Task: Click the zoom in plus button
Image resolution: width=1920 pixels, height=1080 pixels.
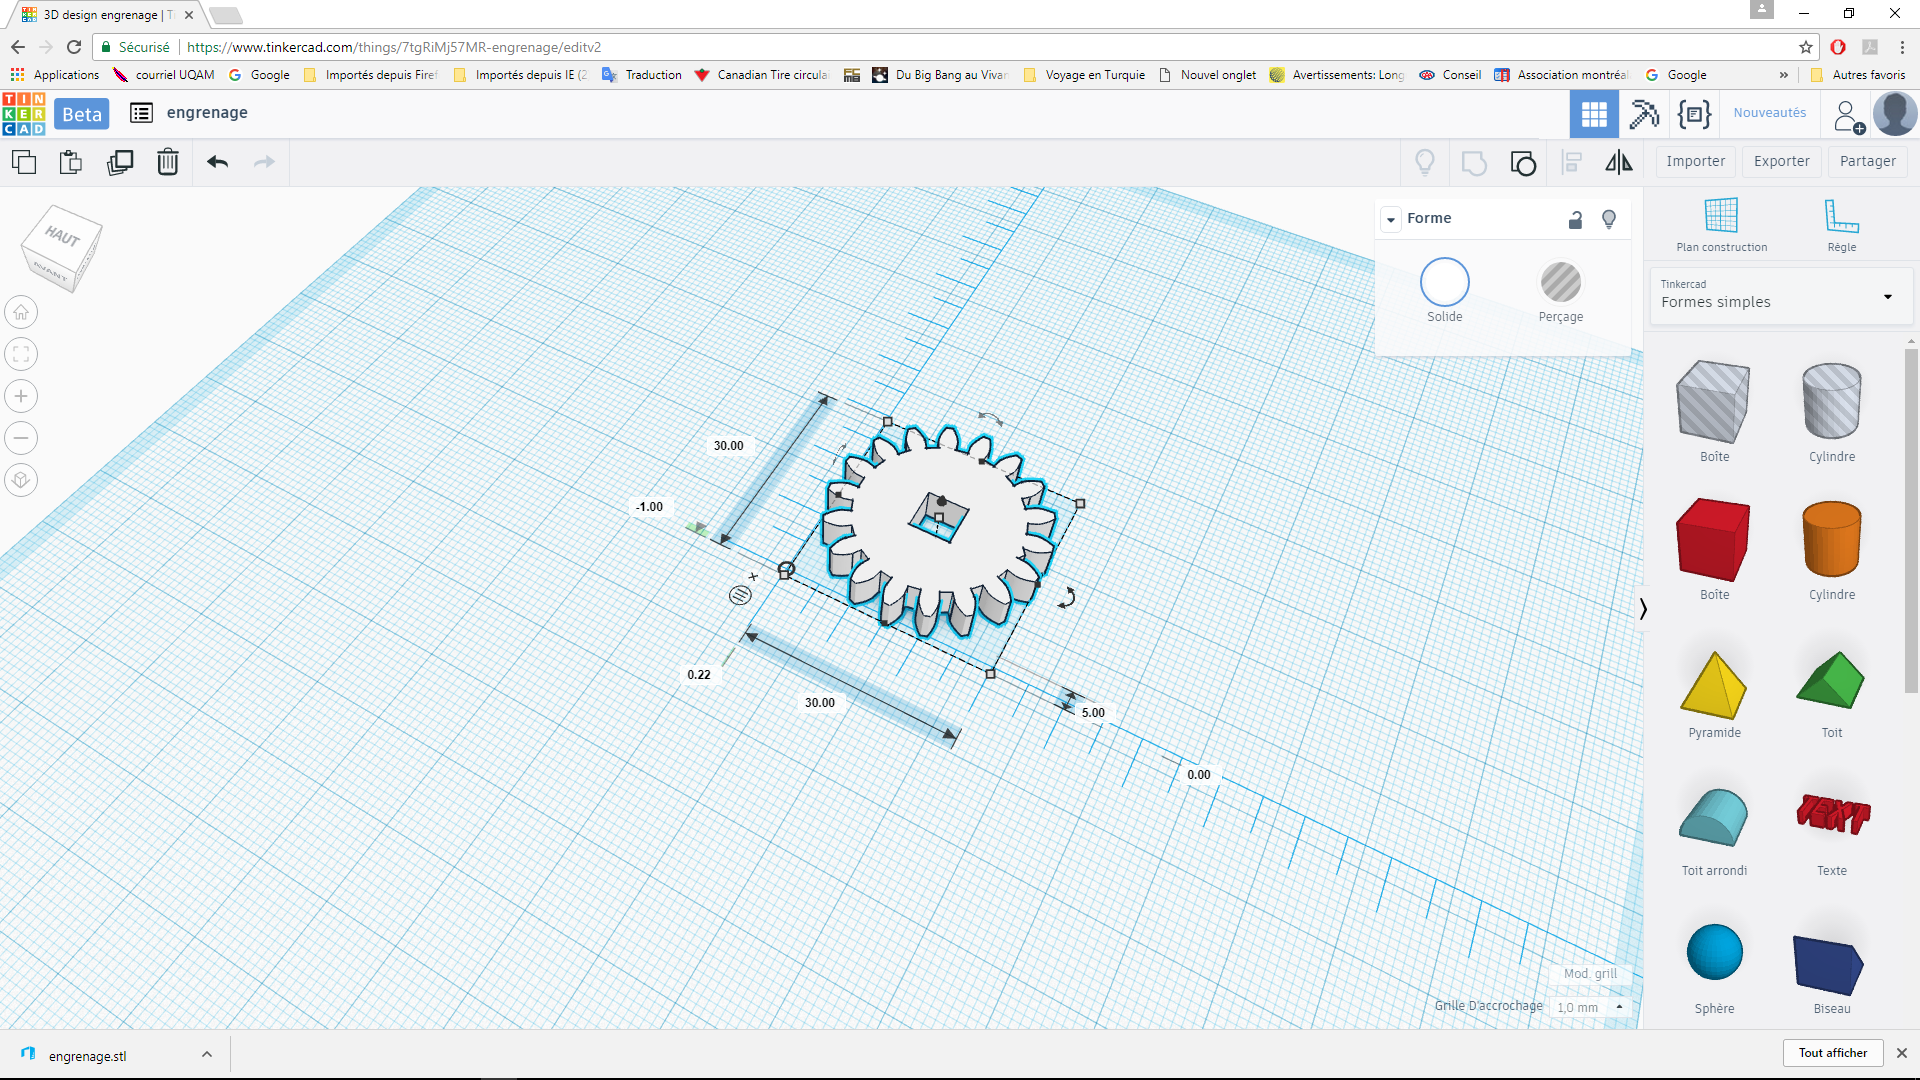Action: (x=21, y=397)
